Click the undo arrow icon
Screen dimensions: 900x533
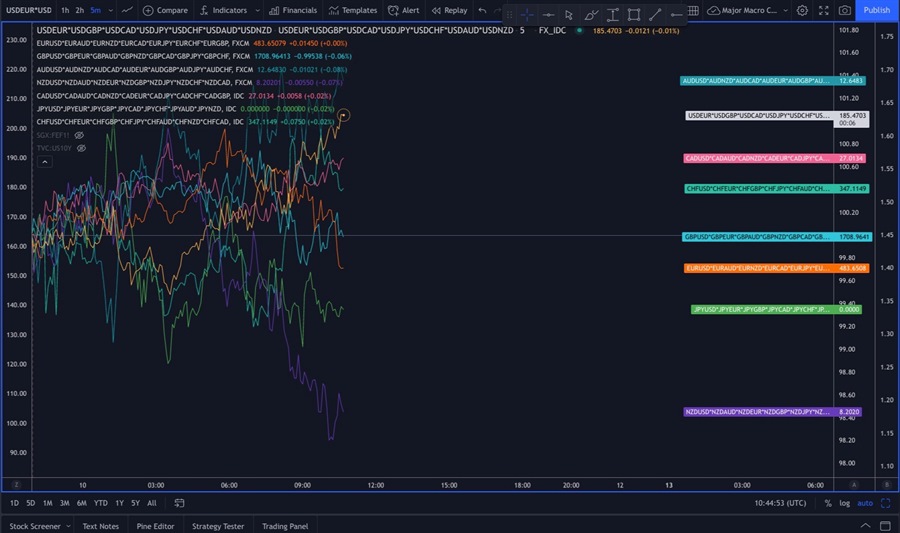click(x=483, y=10)
